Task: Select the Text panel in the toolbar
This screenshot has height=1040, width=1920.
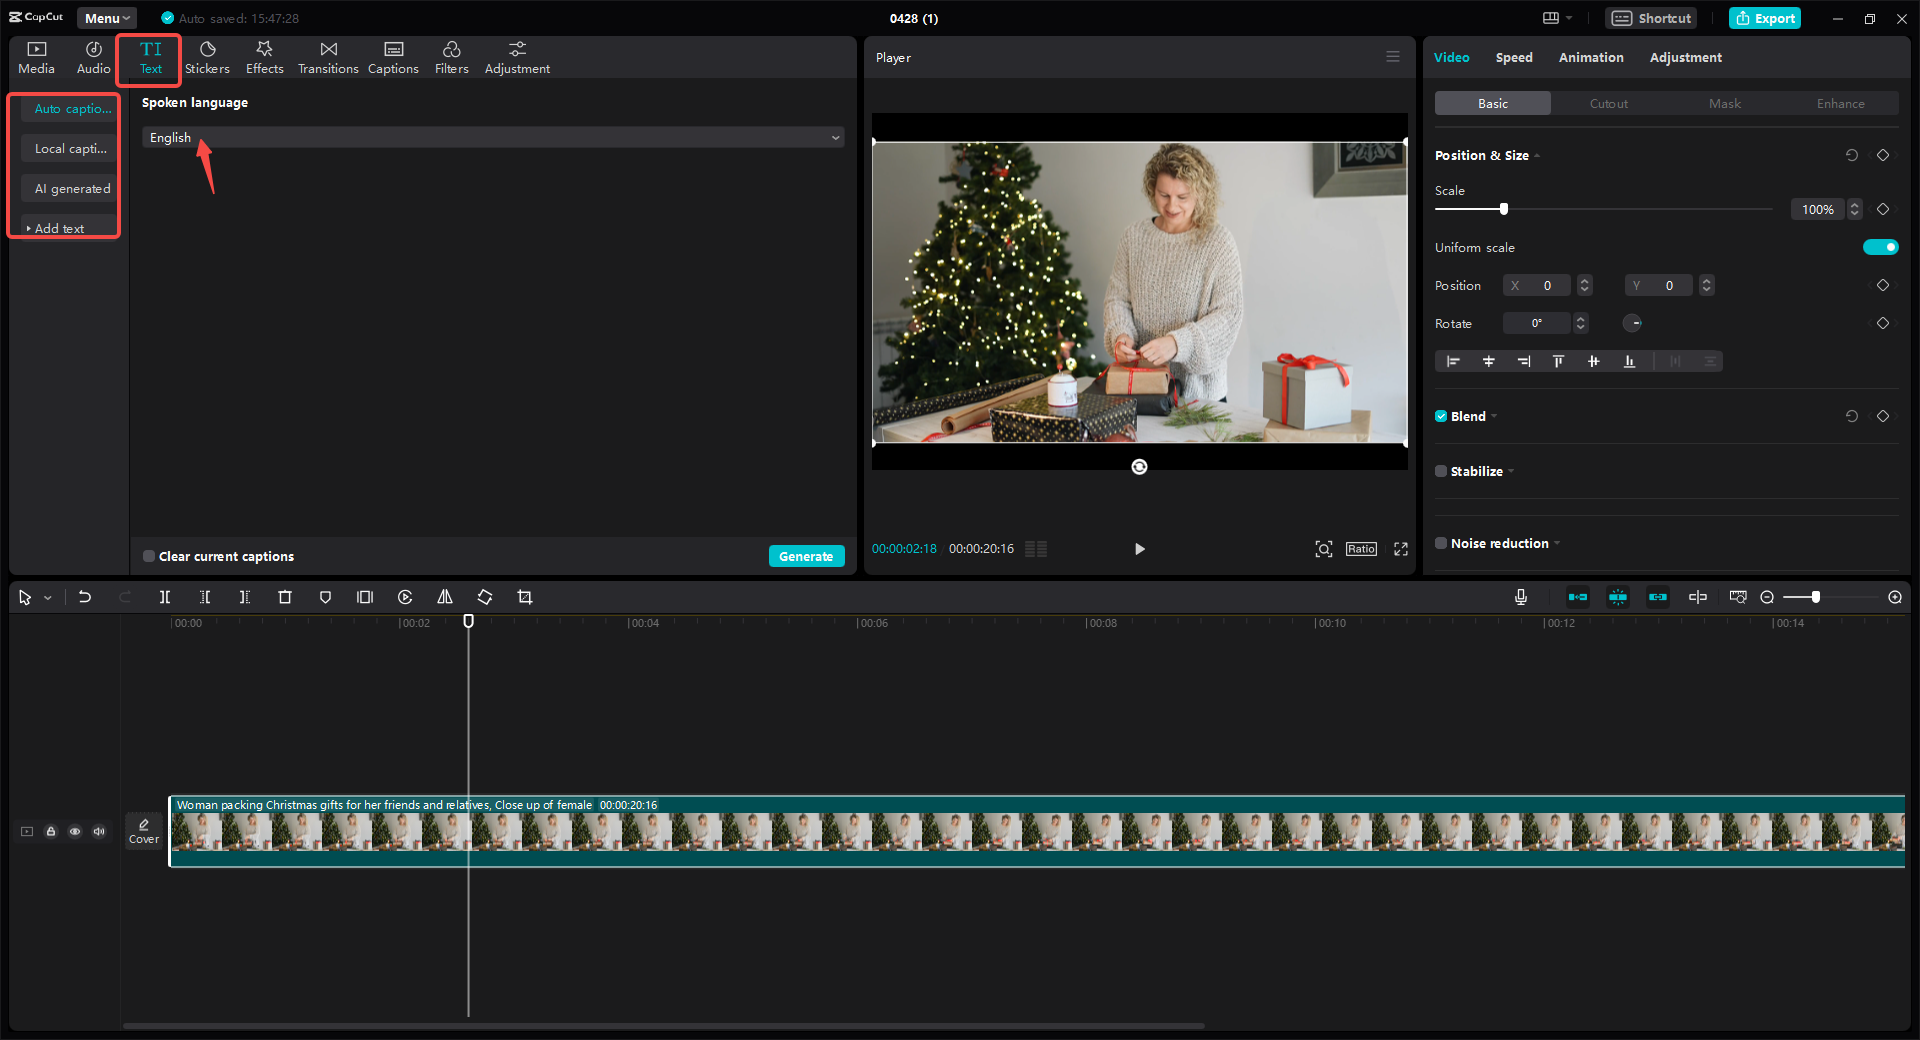Action: (149, 57)
